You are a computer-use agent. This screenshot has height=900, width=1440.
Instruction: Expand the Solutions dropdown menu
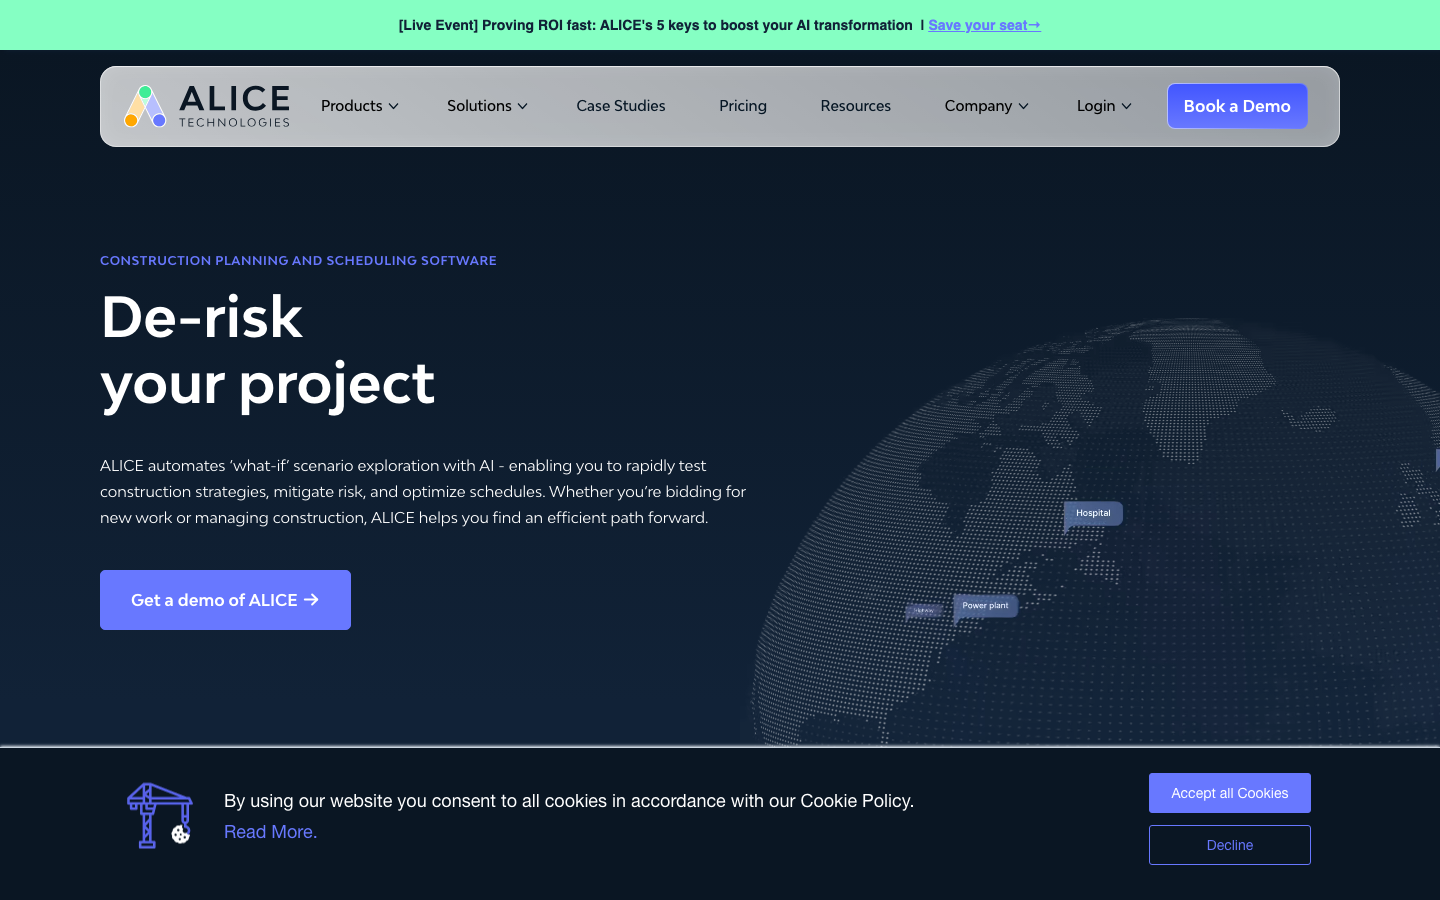[487, 106]
